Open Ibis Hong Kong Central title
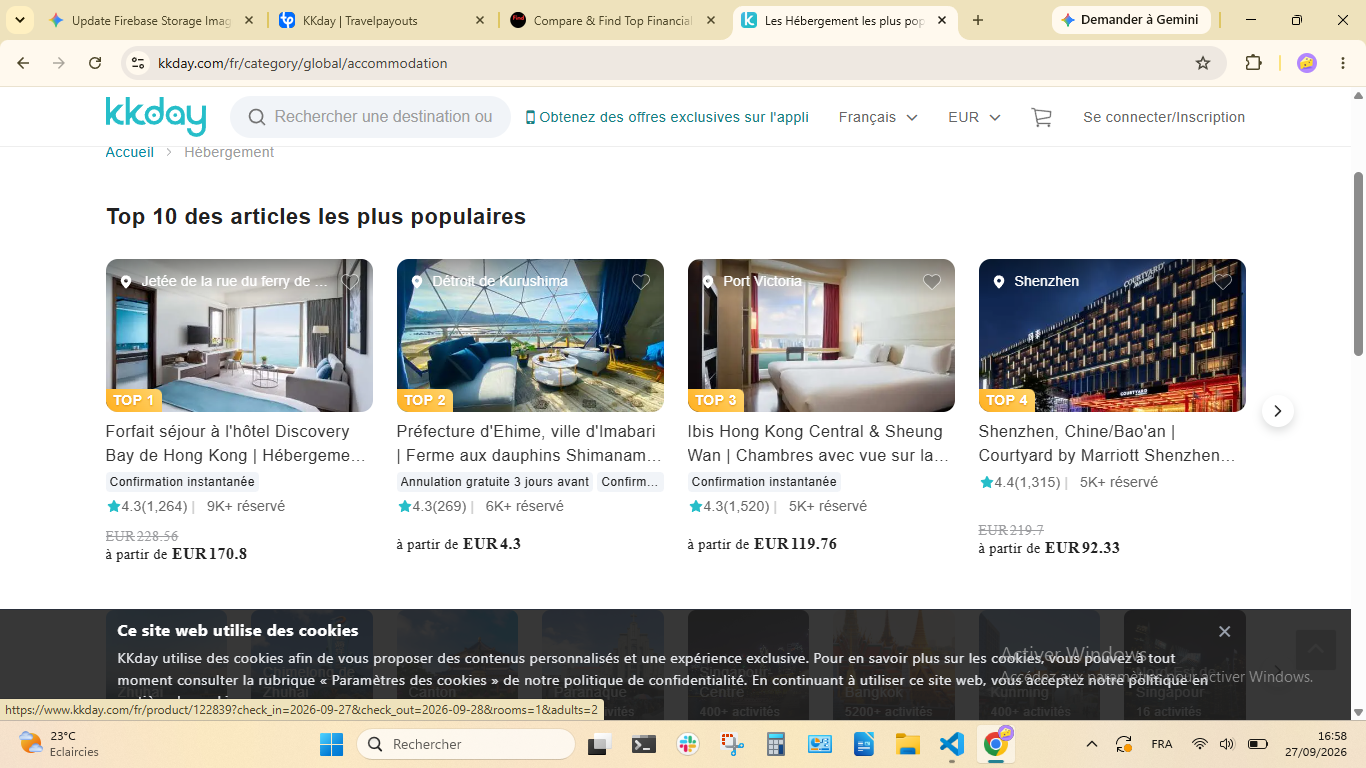 (x=819, y=443)
